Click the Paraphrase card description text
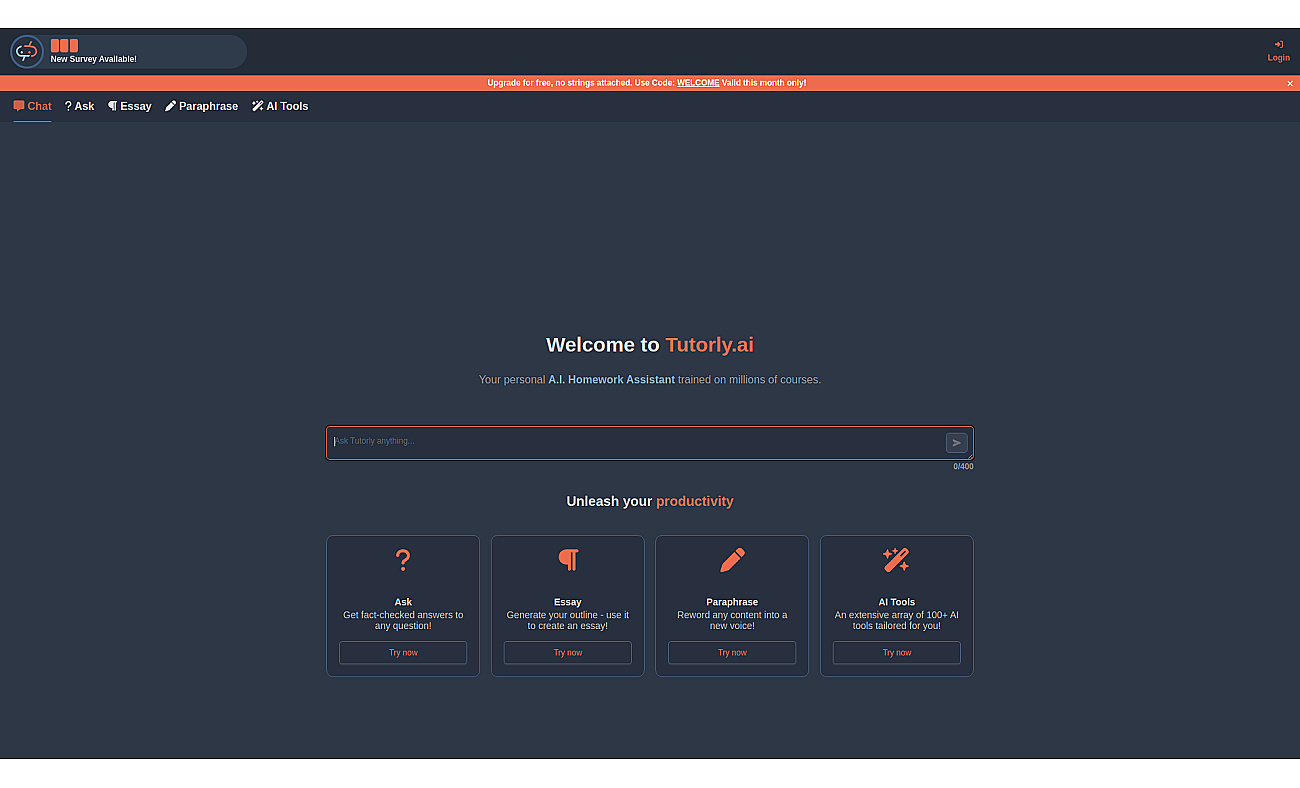1300x788 pixels. click(732, 621)
